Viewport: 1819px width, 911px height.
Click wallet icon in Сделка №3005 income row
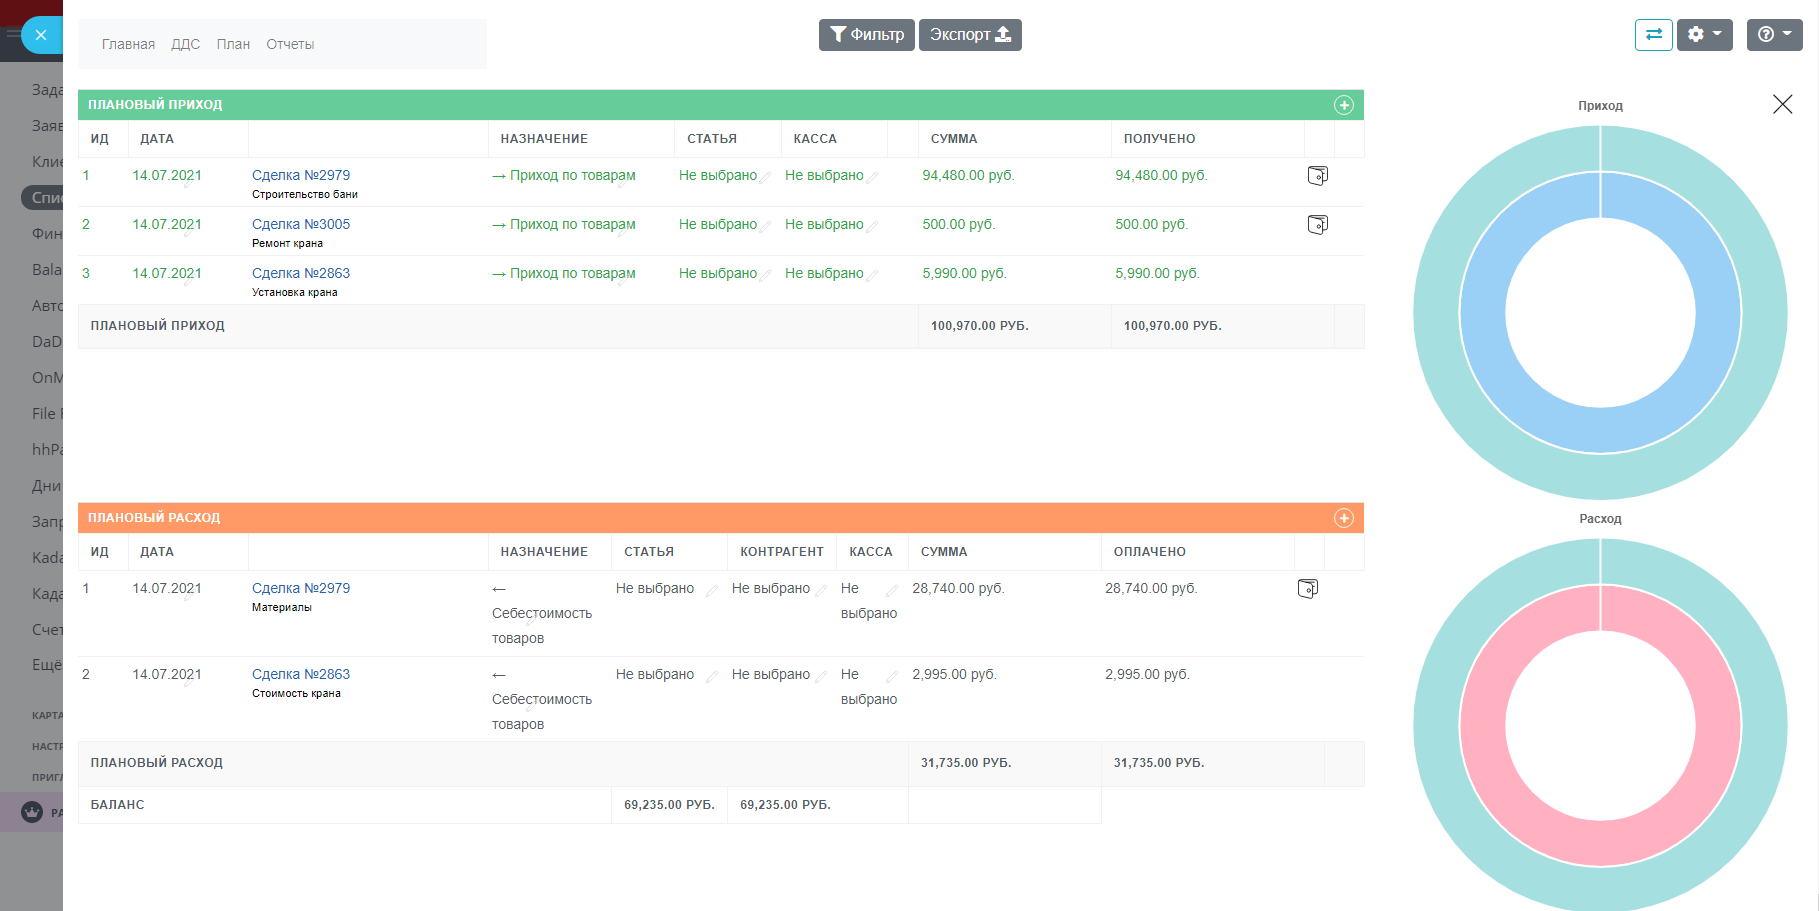click(1317, 225)
